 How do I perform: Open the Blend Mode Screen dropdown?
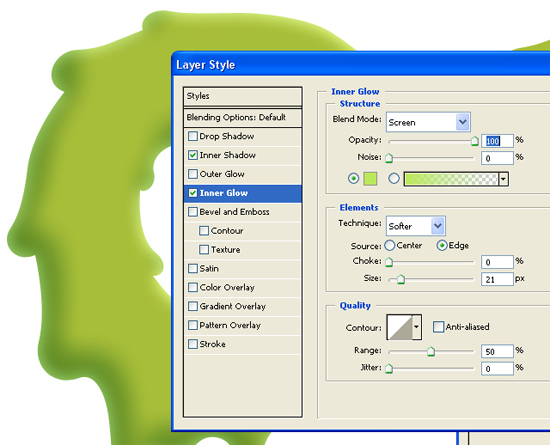[428, 122]
